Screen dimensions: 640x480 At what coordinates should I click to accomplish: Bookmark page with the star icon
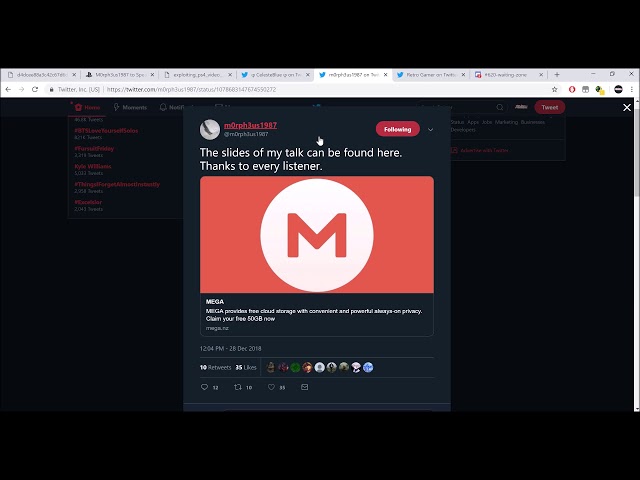(x=554, y=89)
